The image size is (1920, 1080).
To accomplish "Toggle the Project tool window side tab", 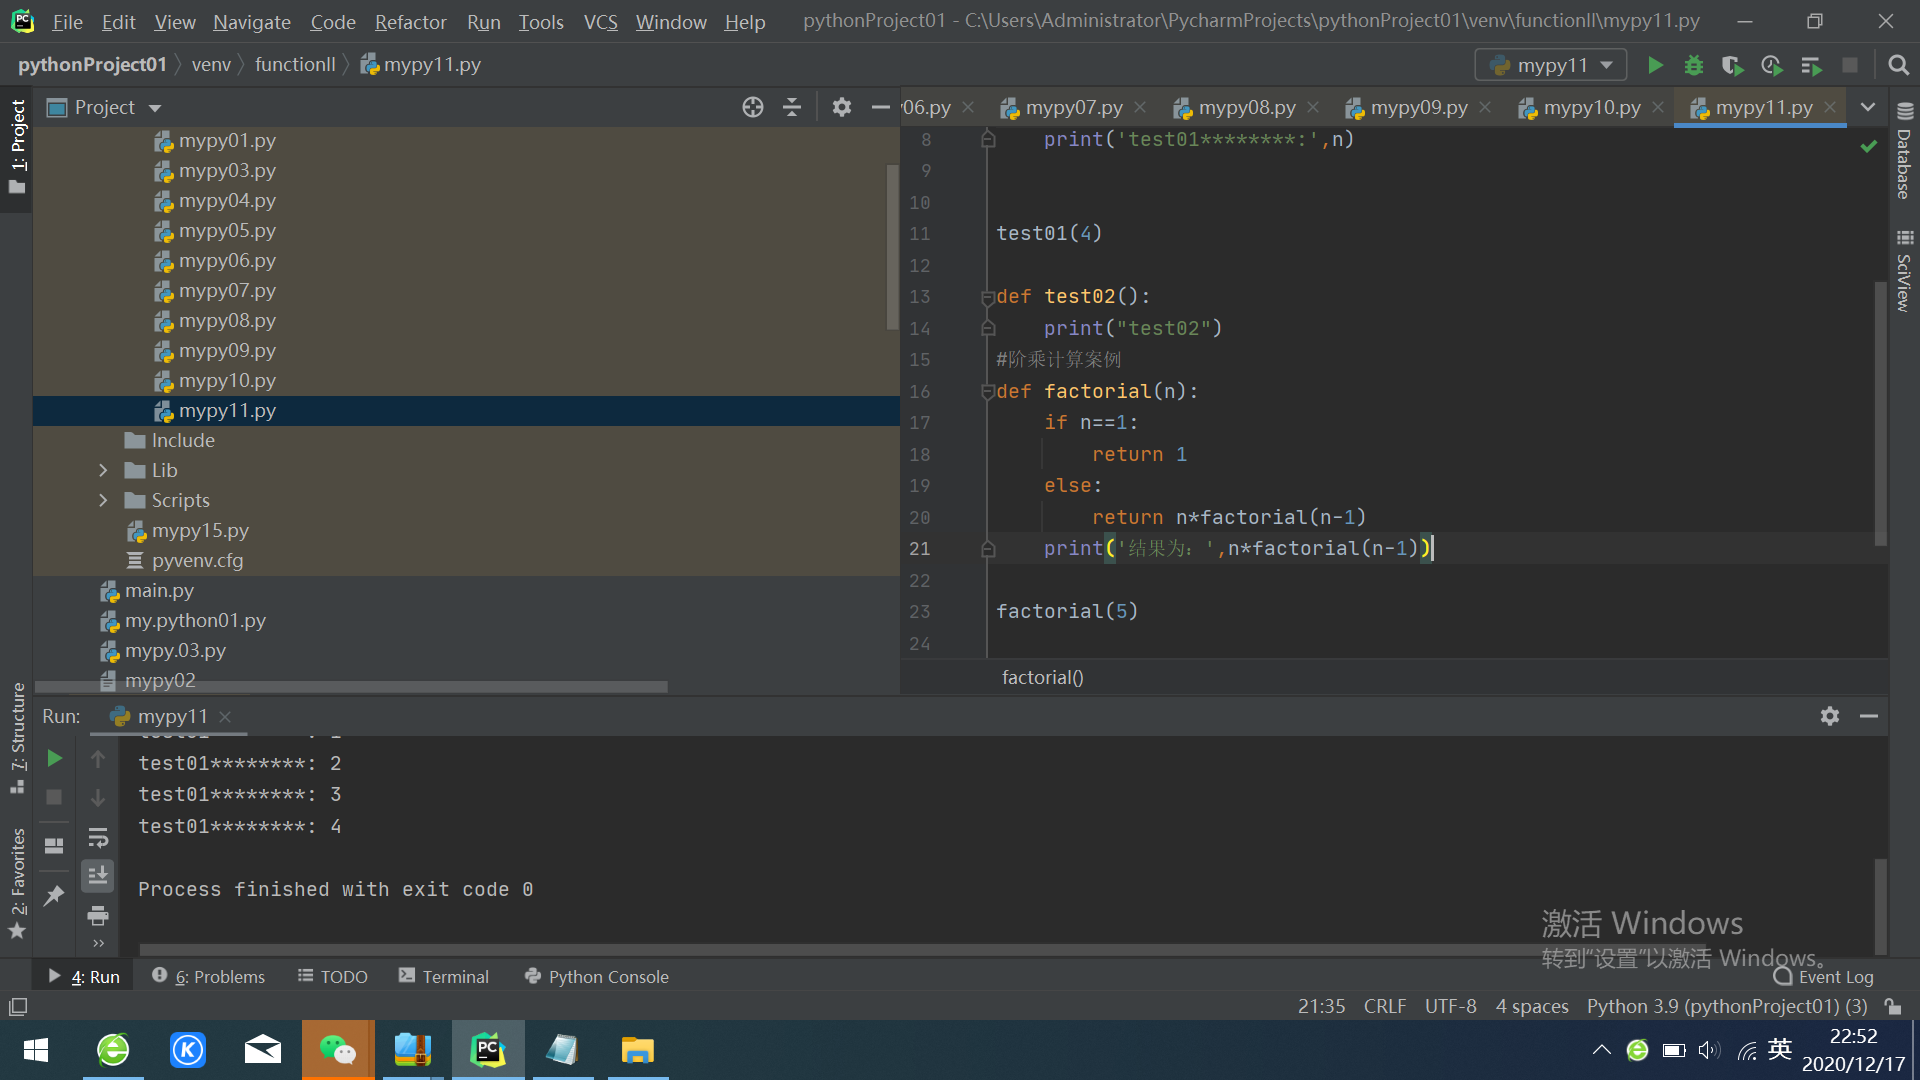I will pos(17,146).
